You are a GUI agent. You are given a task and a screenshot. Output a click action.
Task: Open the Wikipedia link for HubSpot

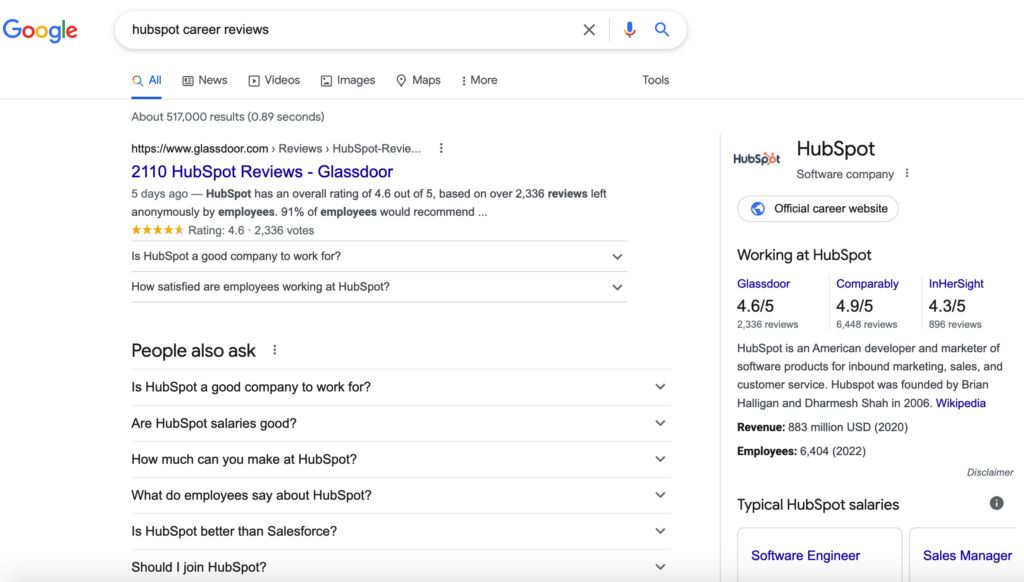[961, 403]
